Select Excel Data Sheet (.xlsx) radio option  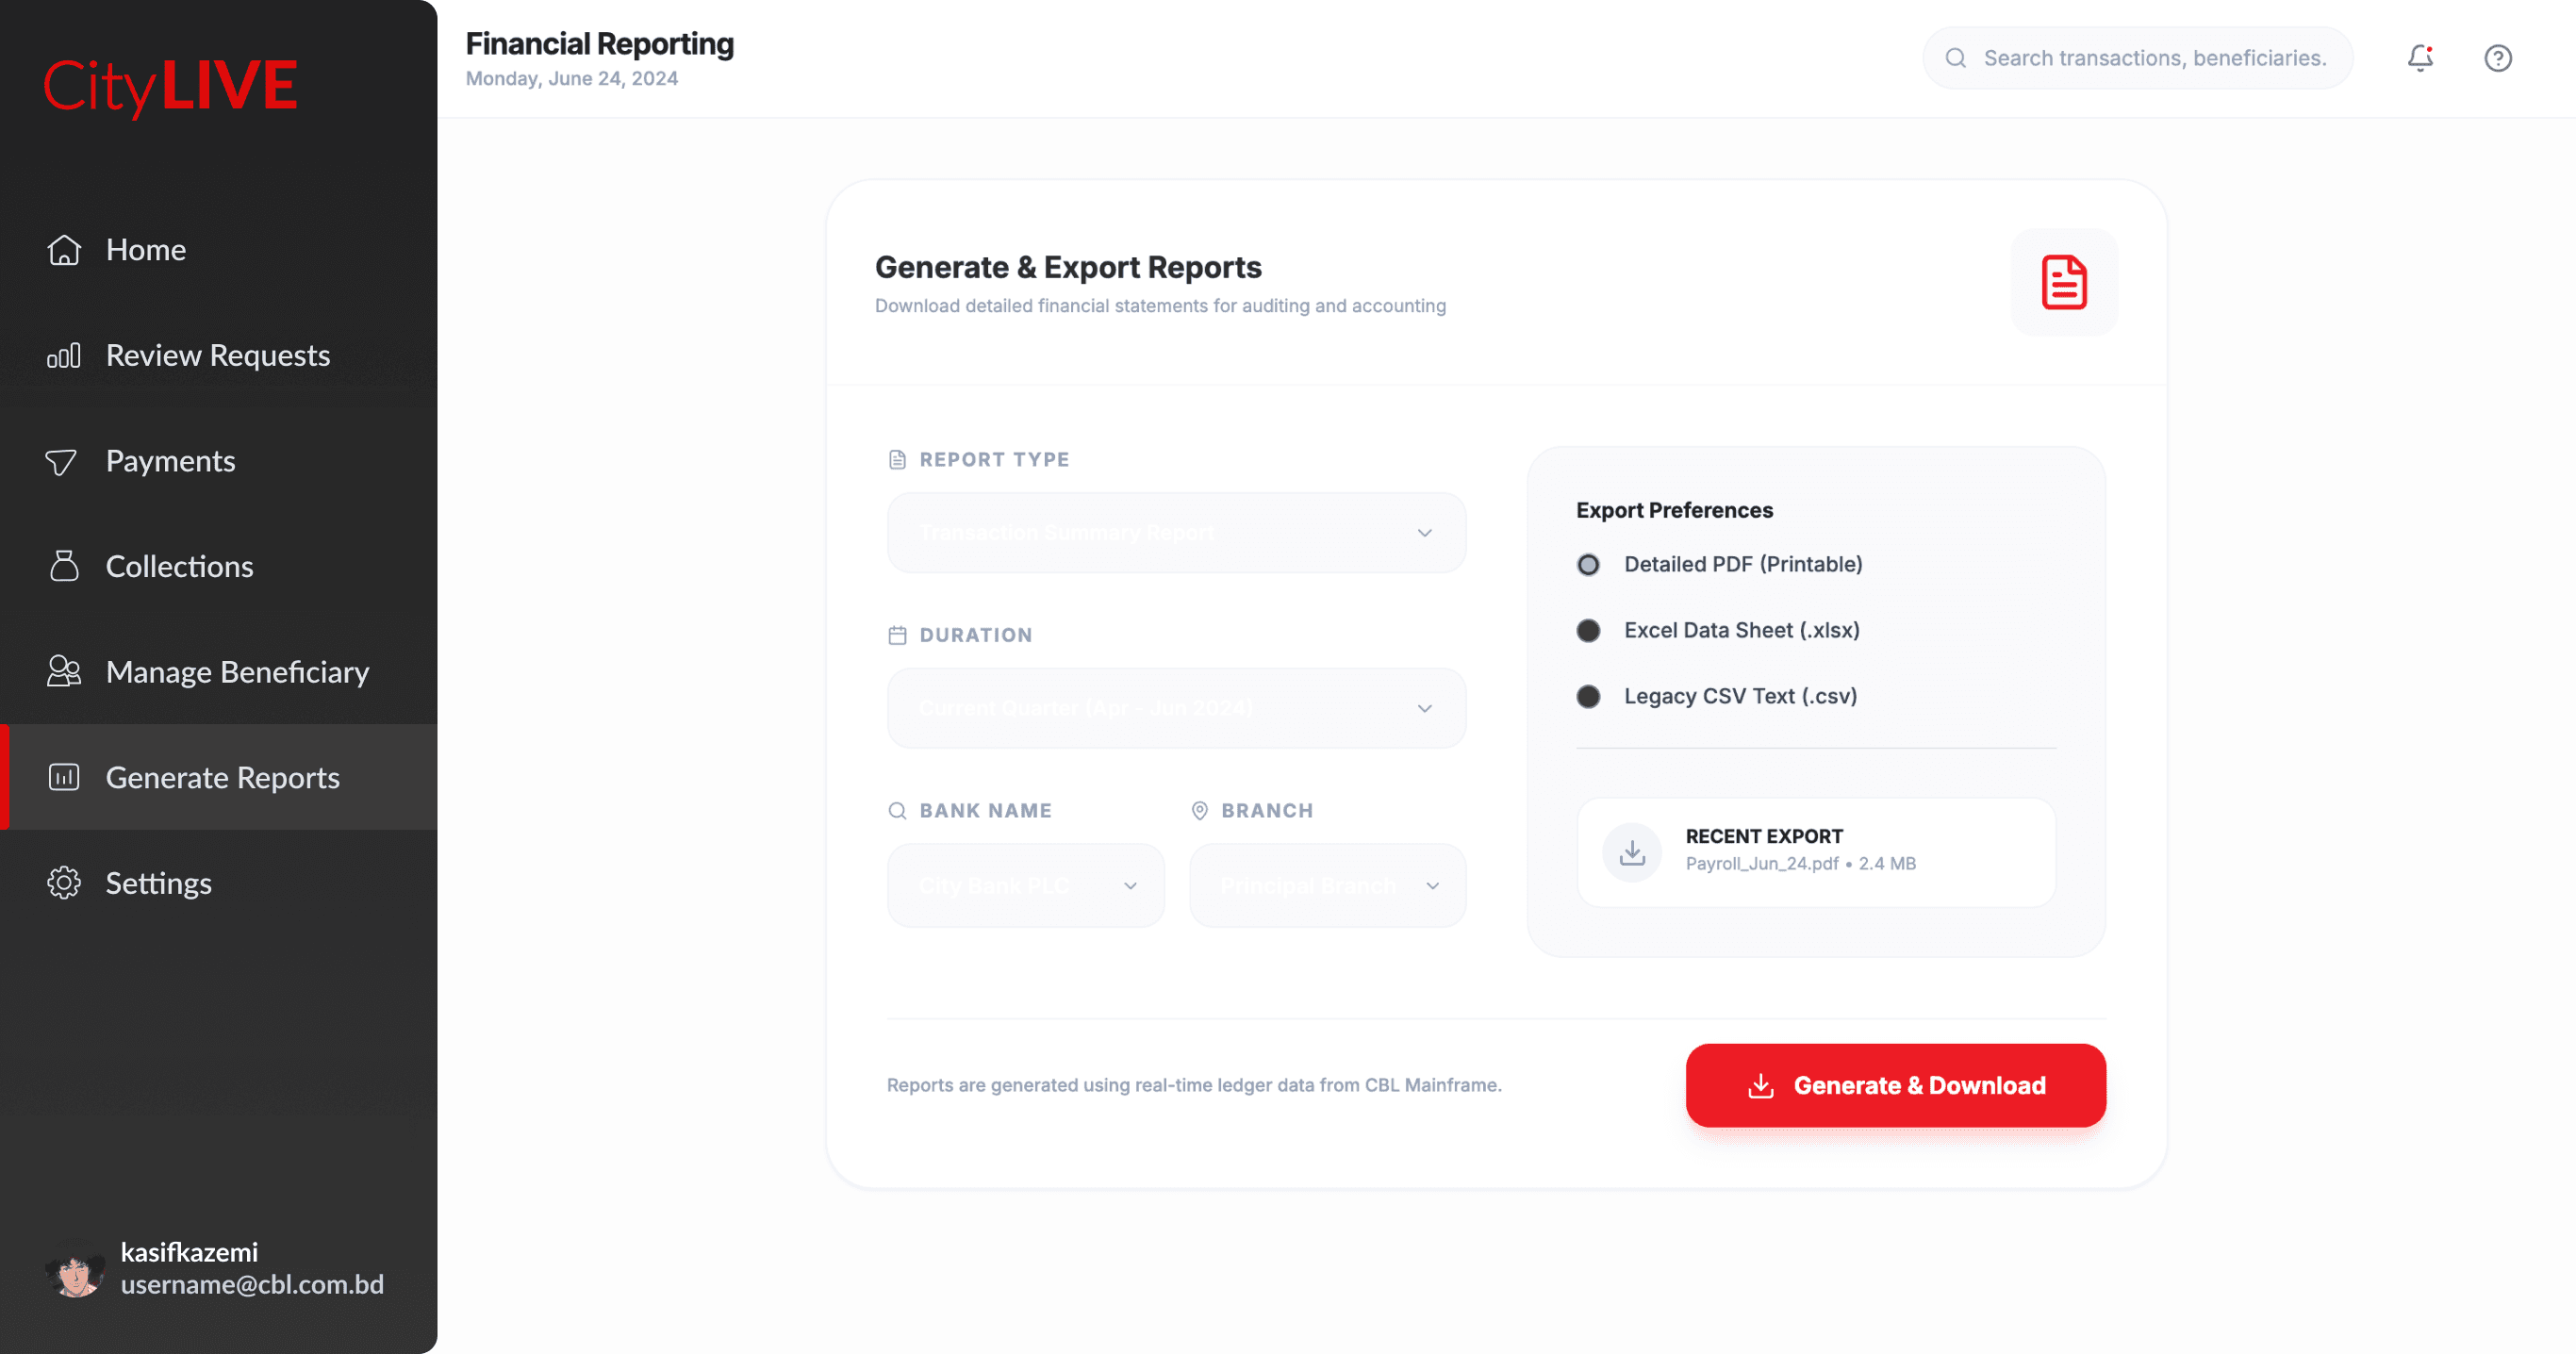1588,631
